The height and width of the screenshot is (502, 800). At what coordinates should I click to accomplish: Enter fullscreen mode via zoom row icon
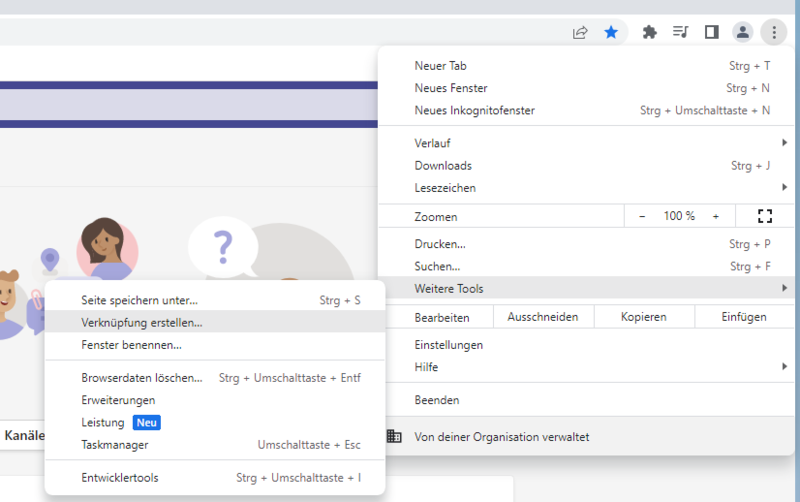765,216
